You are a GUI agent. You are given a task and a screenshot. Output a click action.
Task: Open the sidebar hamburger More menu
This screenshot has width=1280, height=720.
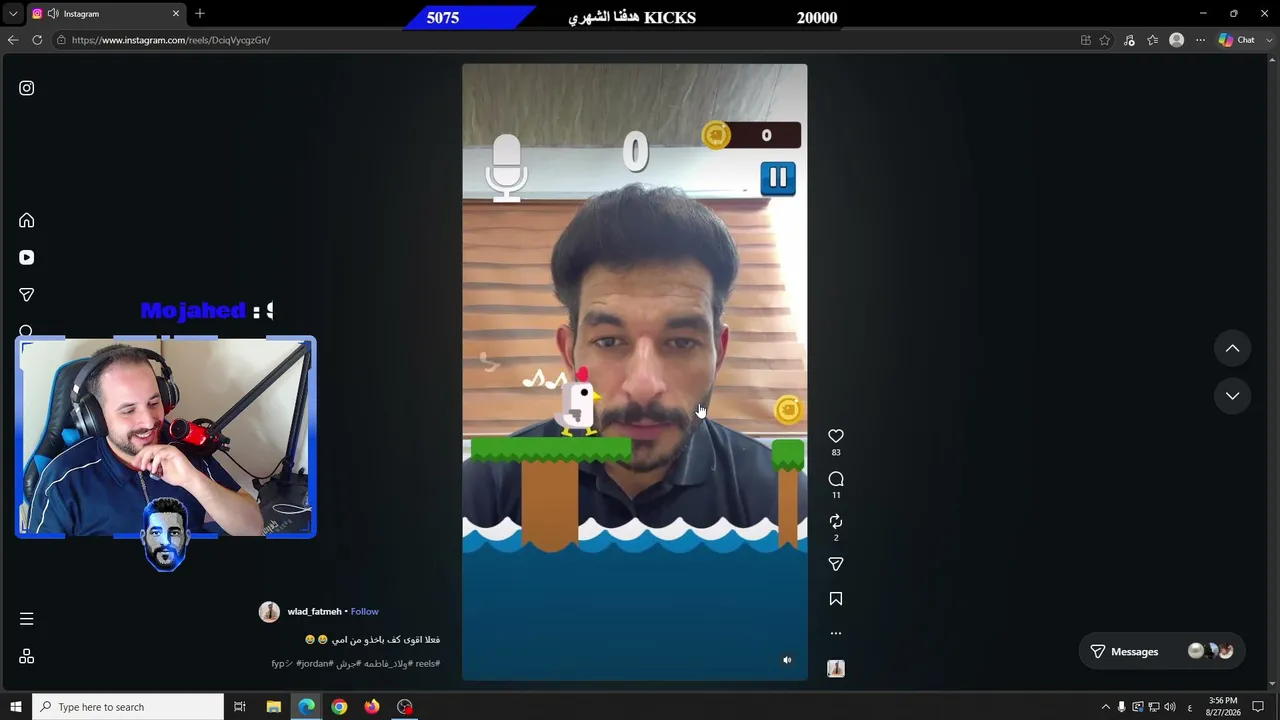[27, 619]
